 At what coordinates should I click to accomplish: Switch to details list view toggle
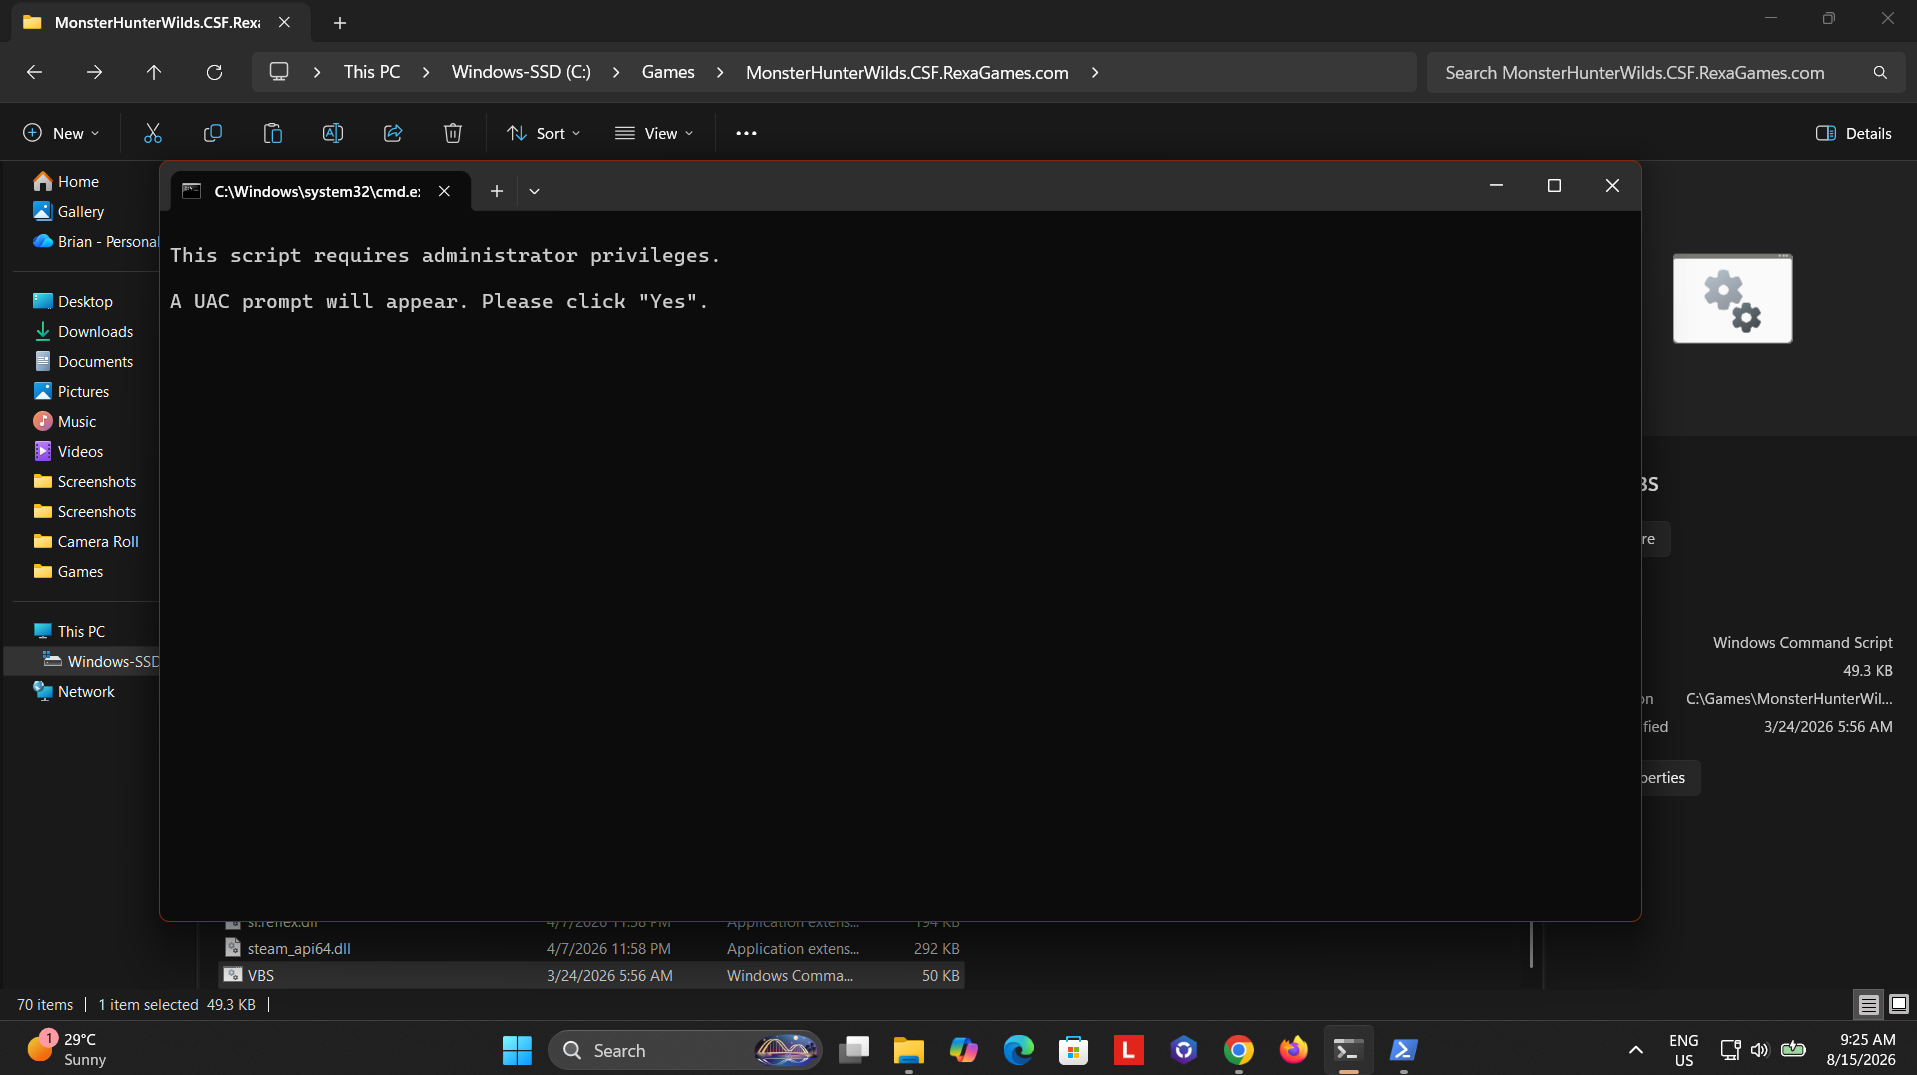point(1868,1004)
